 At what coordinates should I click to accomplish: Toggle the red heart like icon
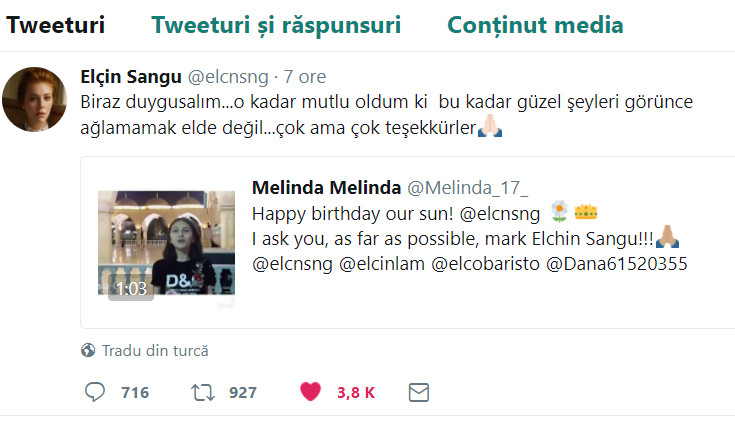(311, 392)
